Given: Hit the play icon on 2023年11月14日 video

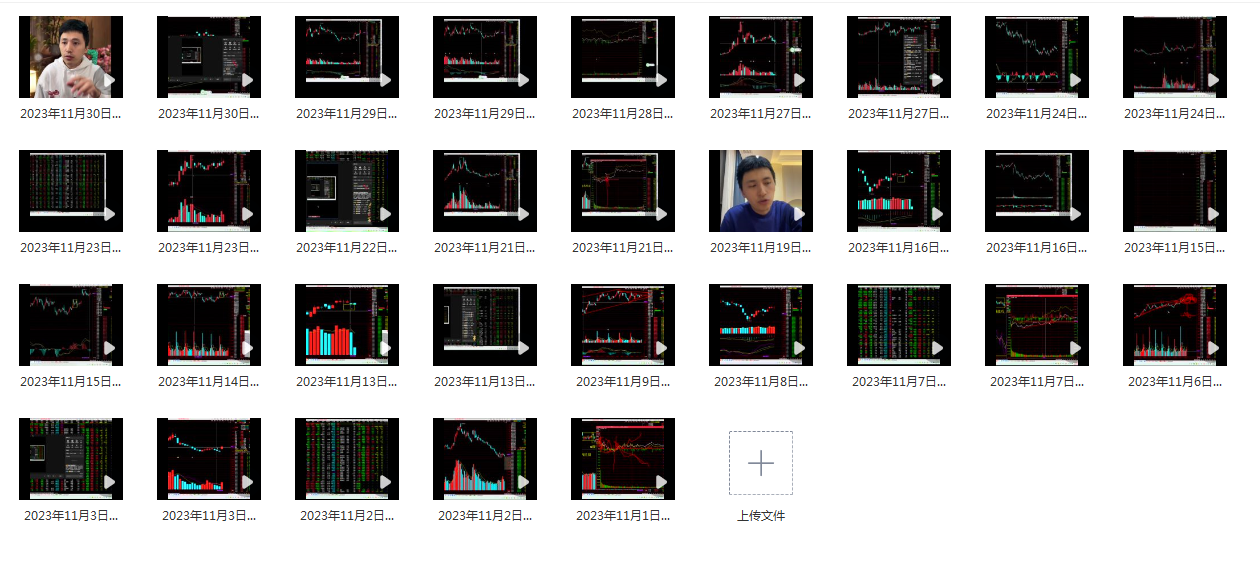Looking at the screenshot, I should (247, 348).
